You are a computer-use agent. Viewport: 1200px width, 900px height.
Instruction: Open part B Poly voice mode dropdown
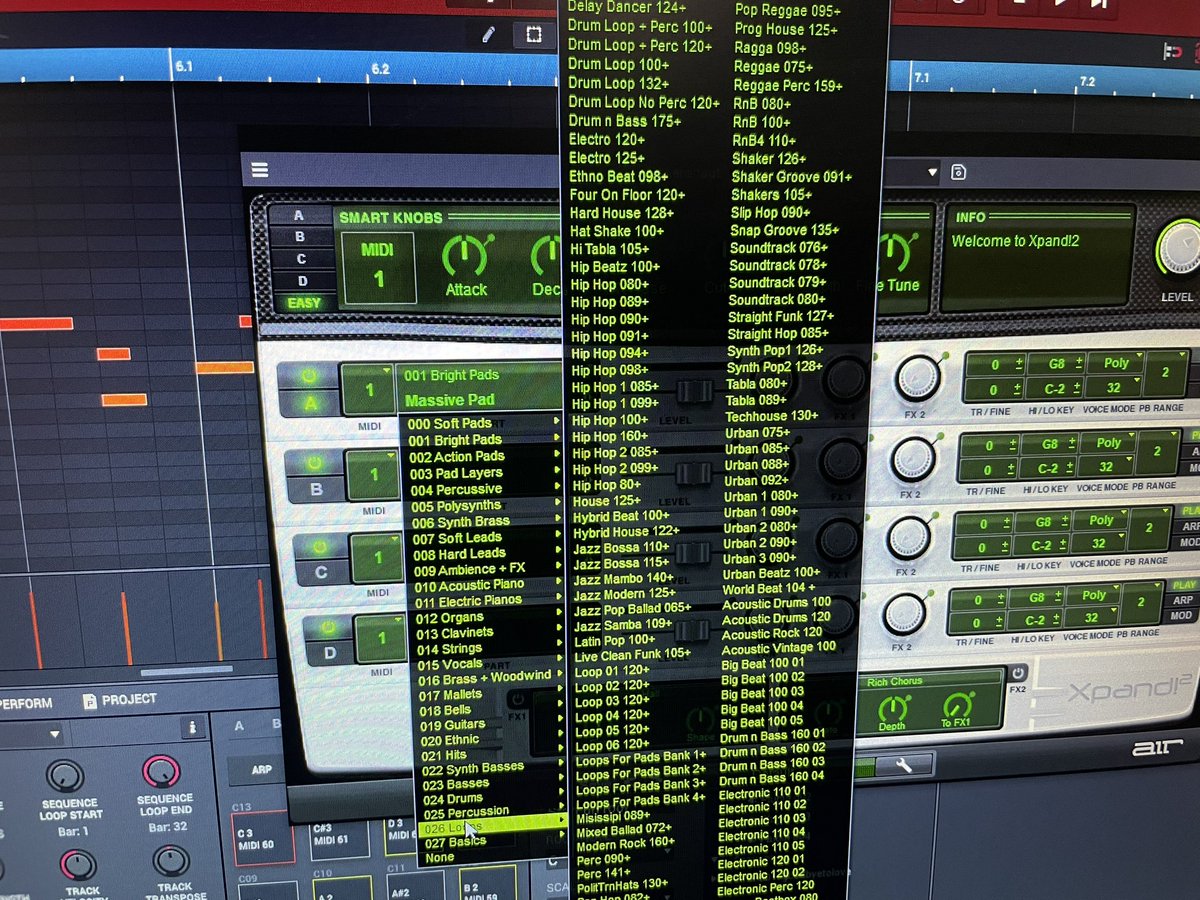pos(1108,443)
